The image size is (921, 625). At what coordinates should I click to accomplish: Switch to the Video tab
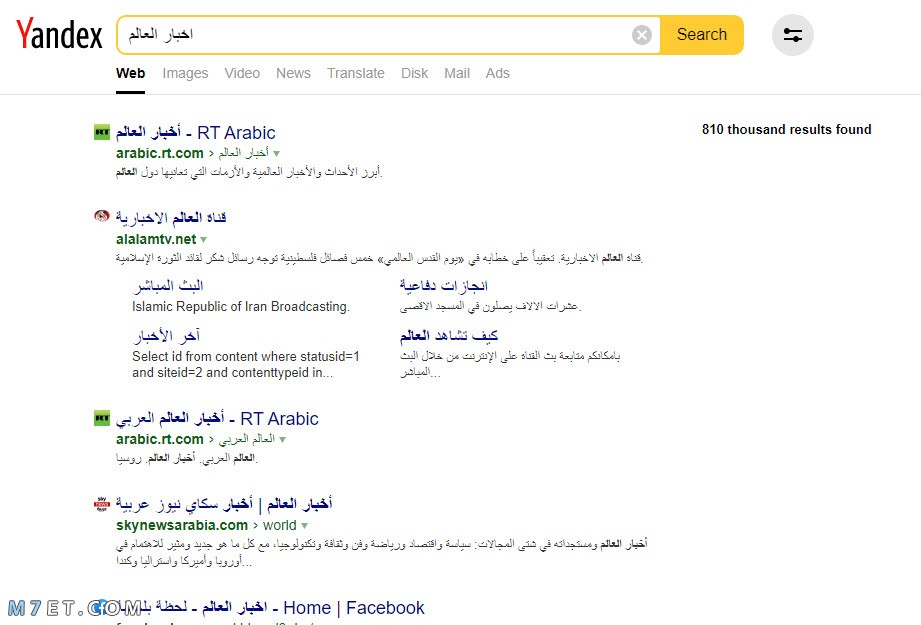coord(242,73)
